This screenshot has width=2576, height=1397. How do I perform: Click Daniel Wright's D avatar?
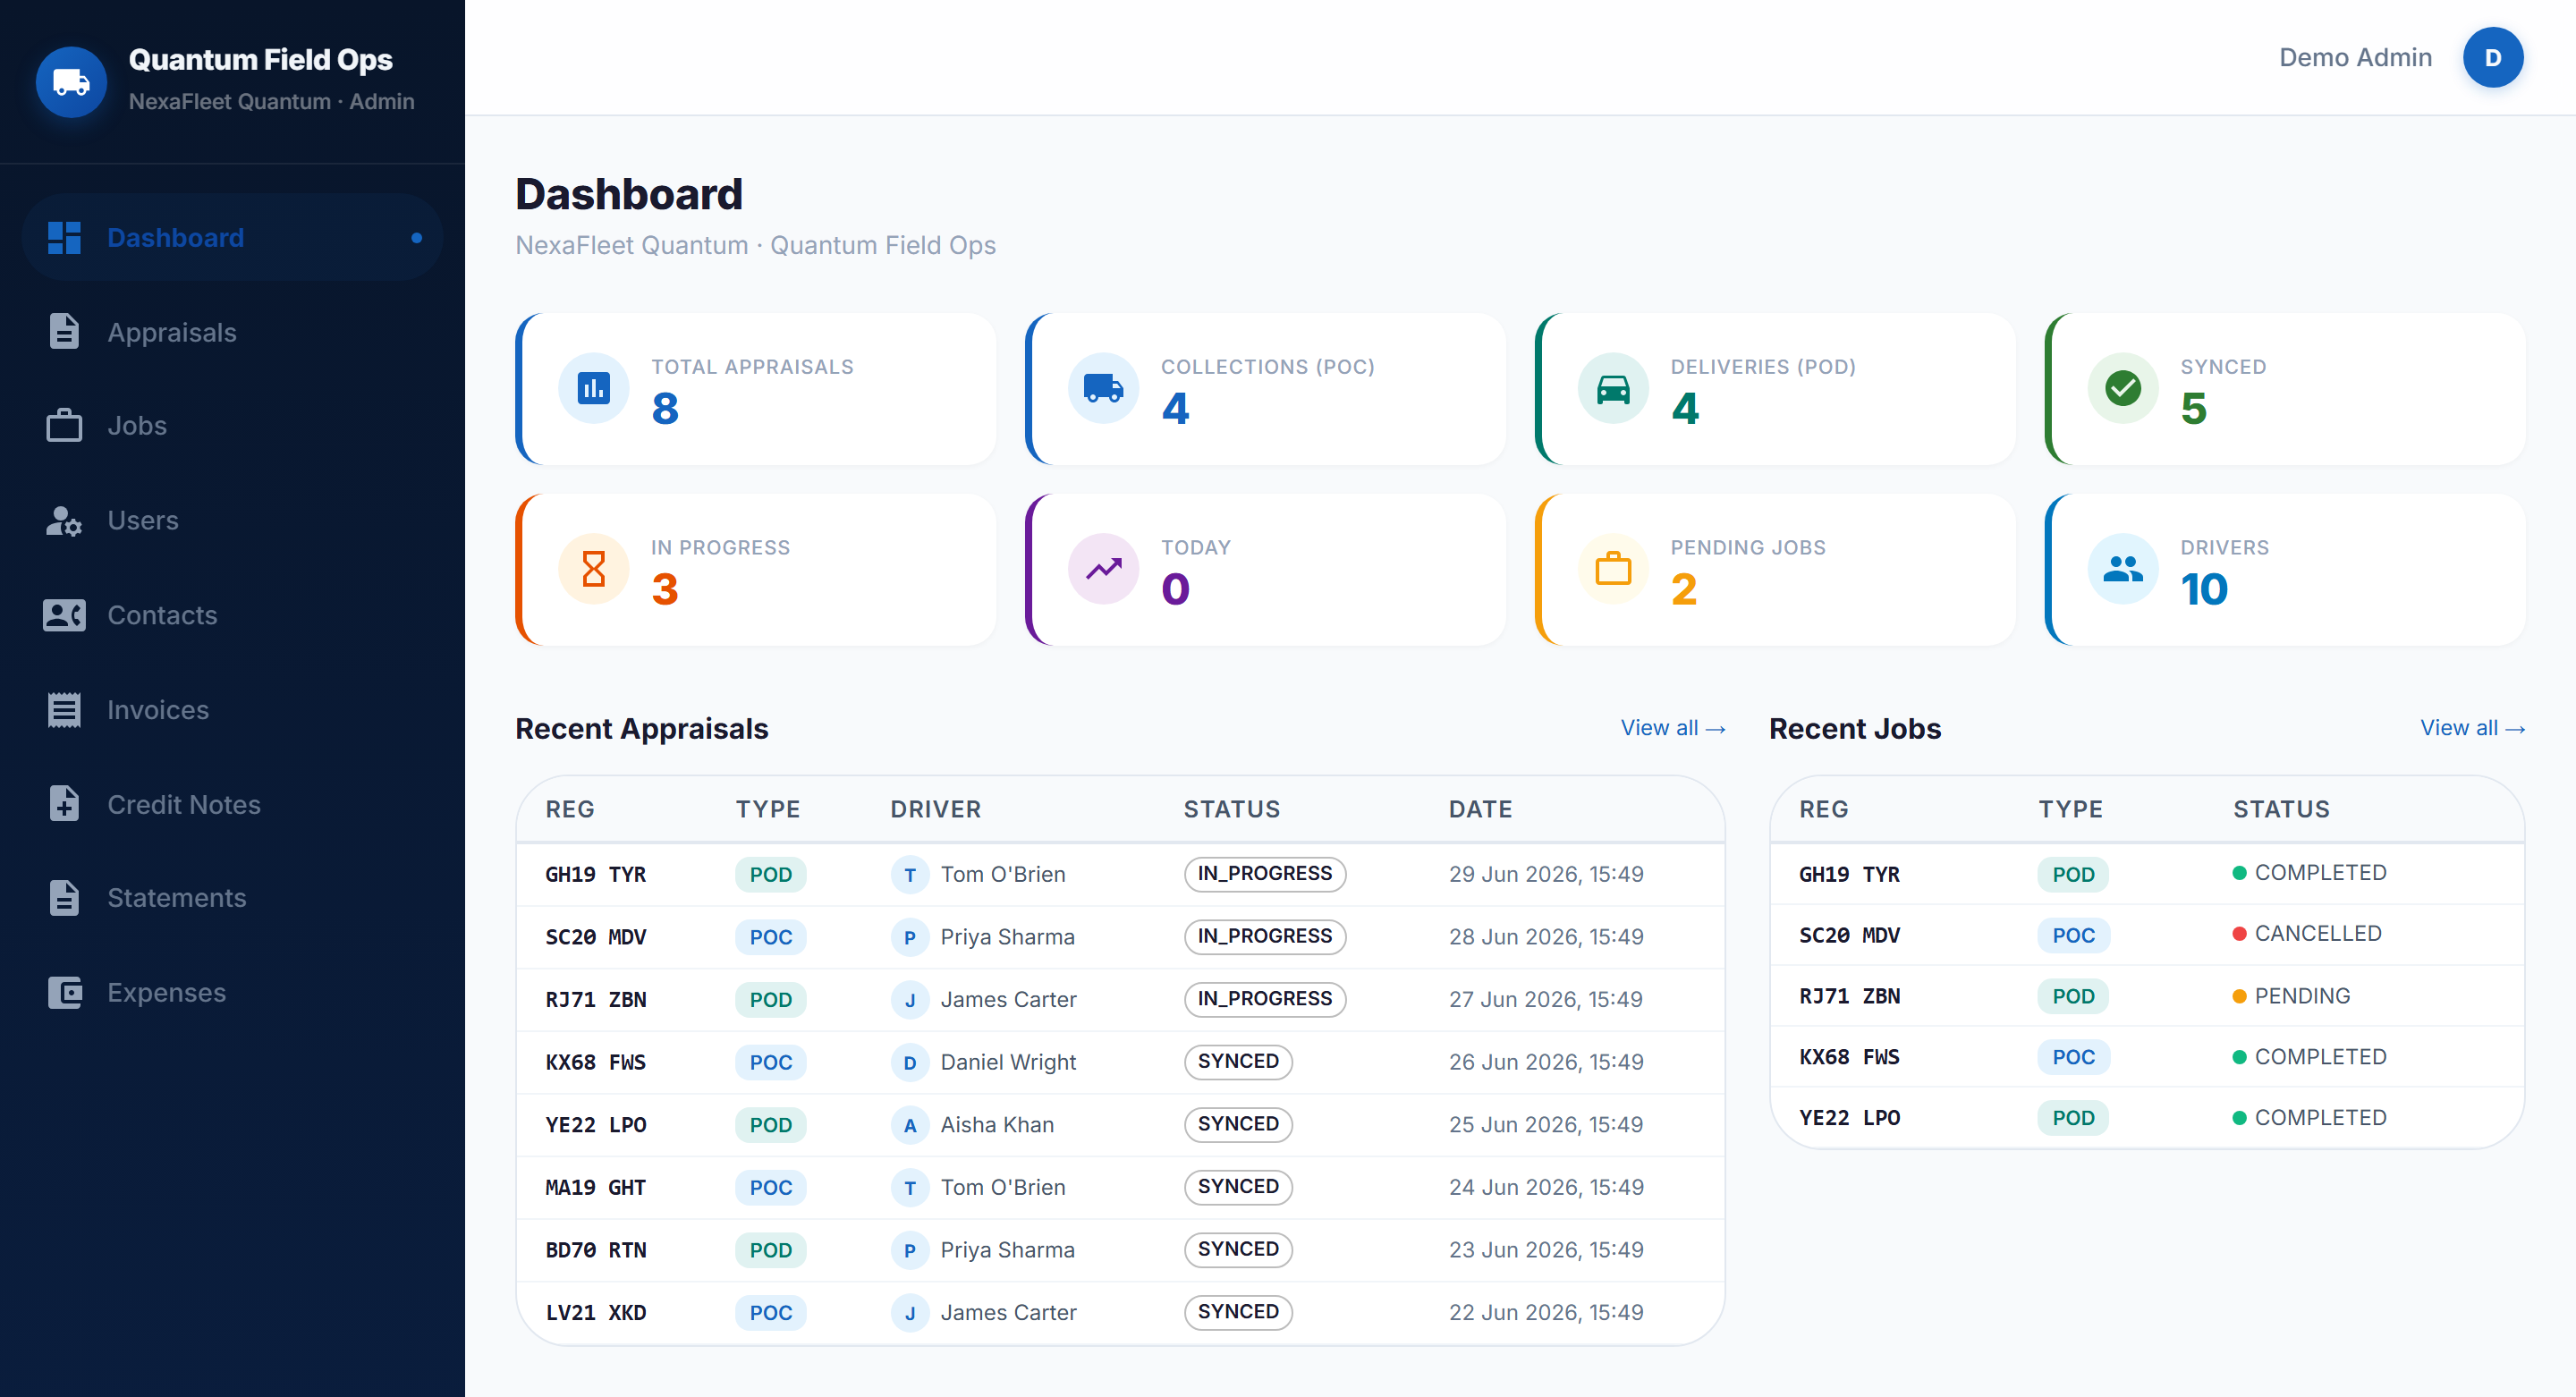coord(909,1062)
